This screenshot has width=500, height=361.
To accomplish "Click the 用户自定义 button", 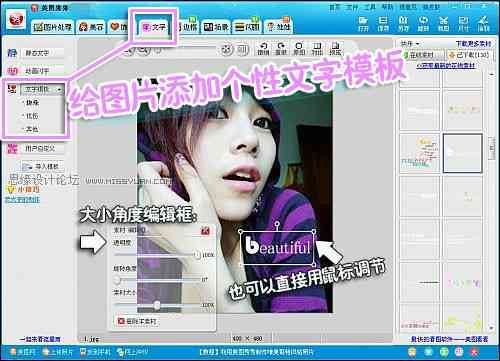I will [x=42, y=149].
